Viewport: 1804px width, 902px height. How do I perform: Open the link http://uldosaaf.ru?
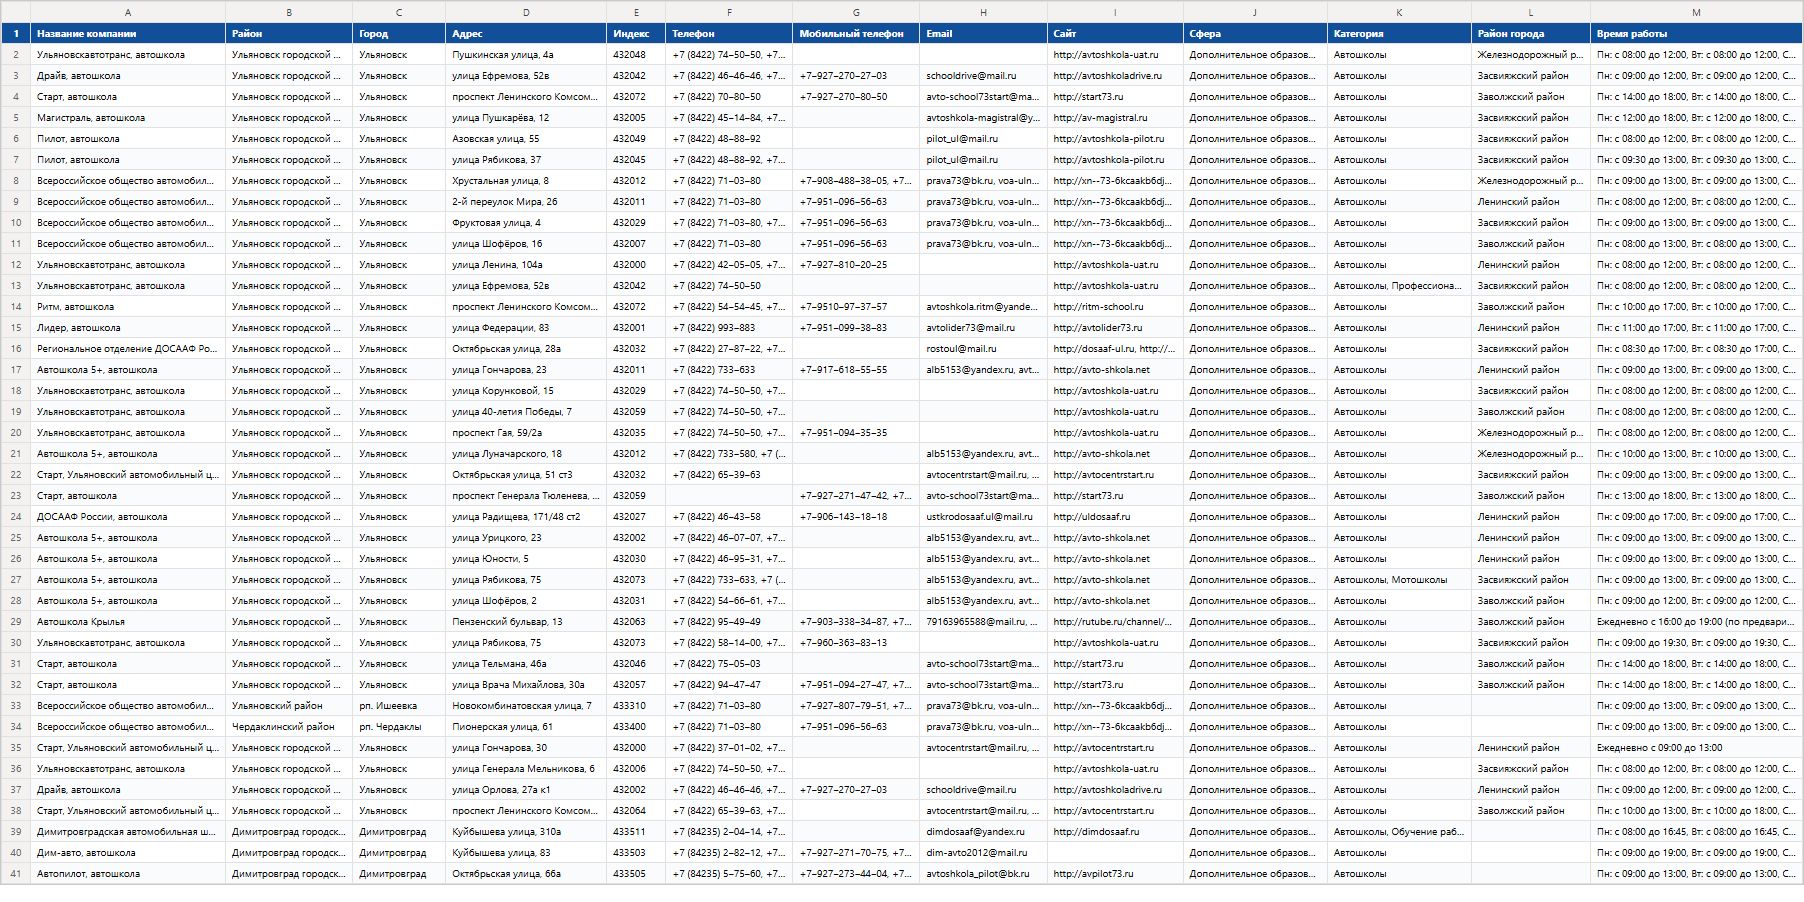coord(1092,517)
